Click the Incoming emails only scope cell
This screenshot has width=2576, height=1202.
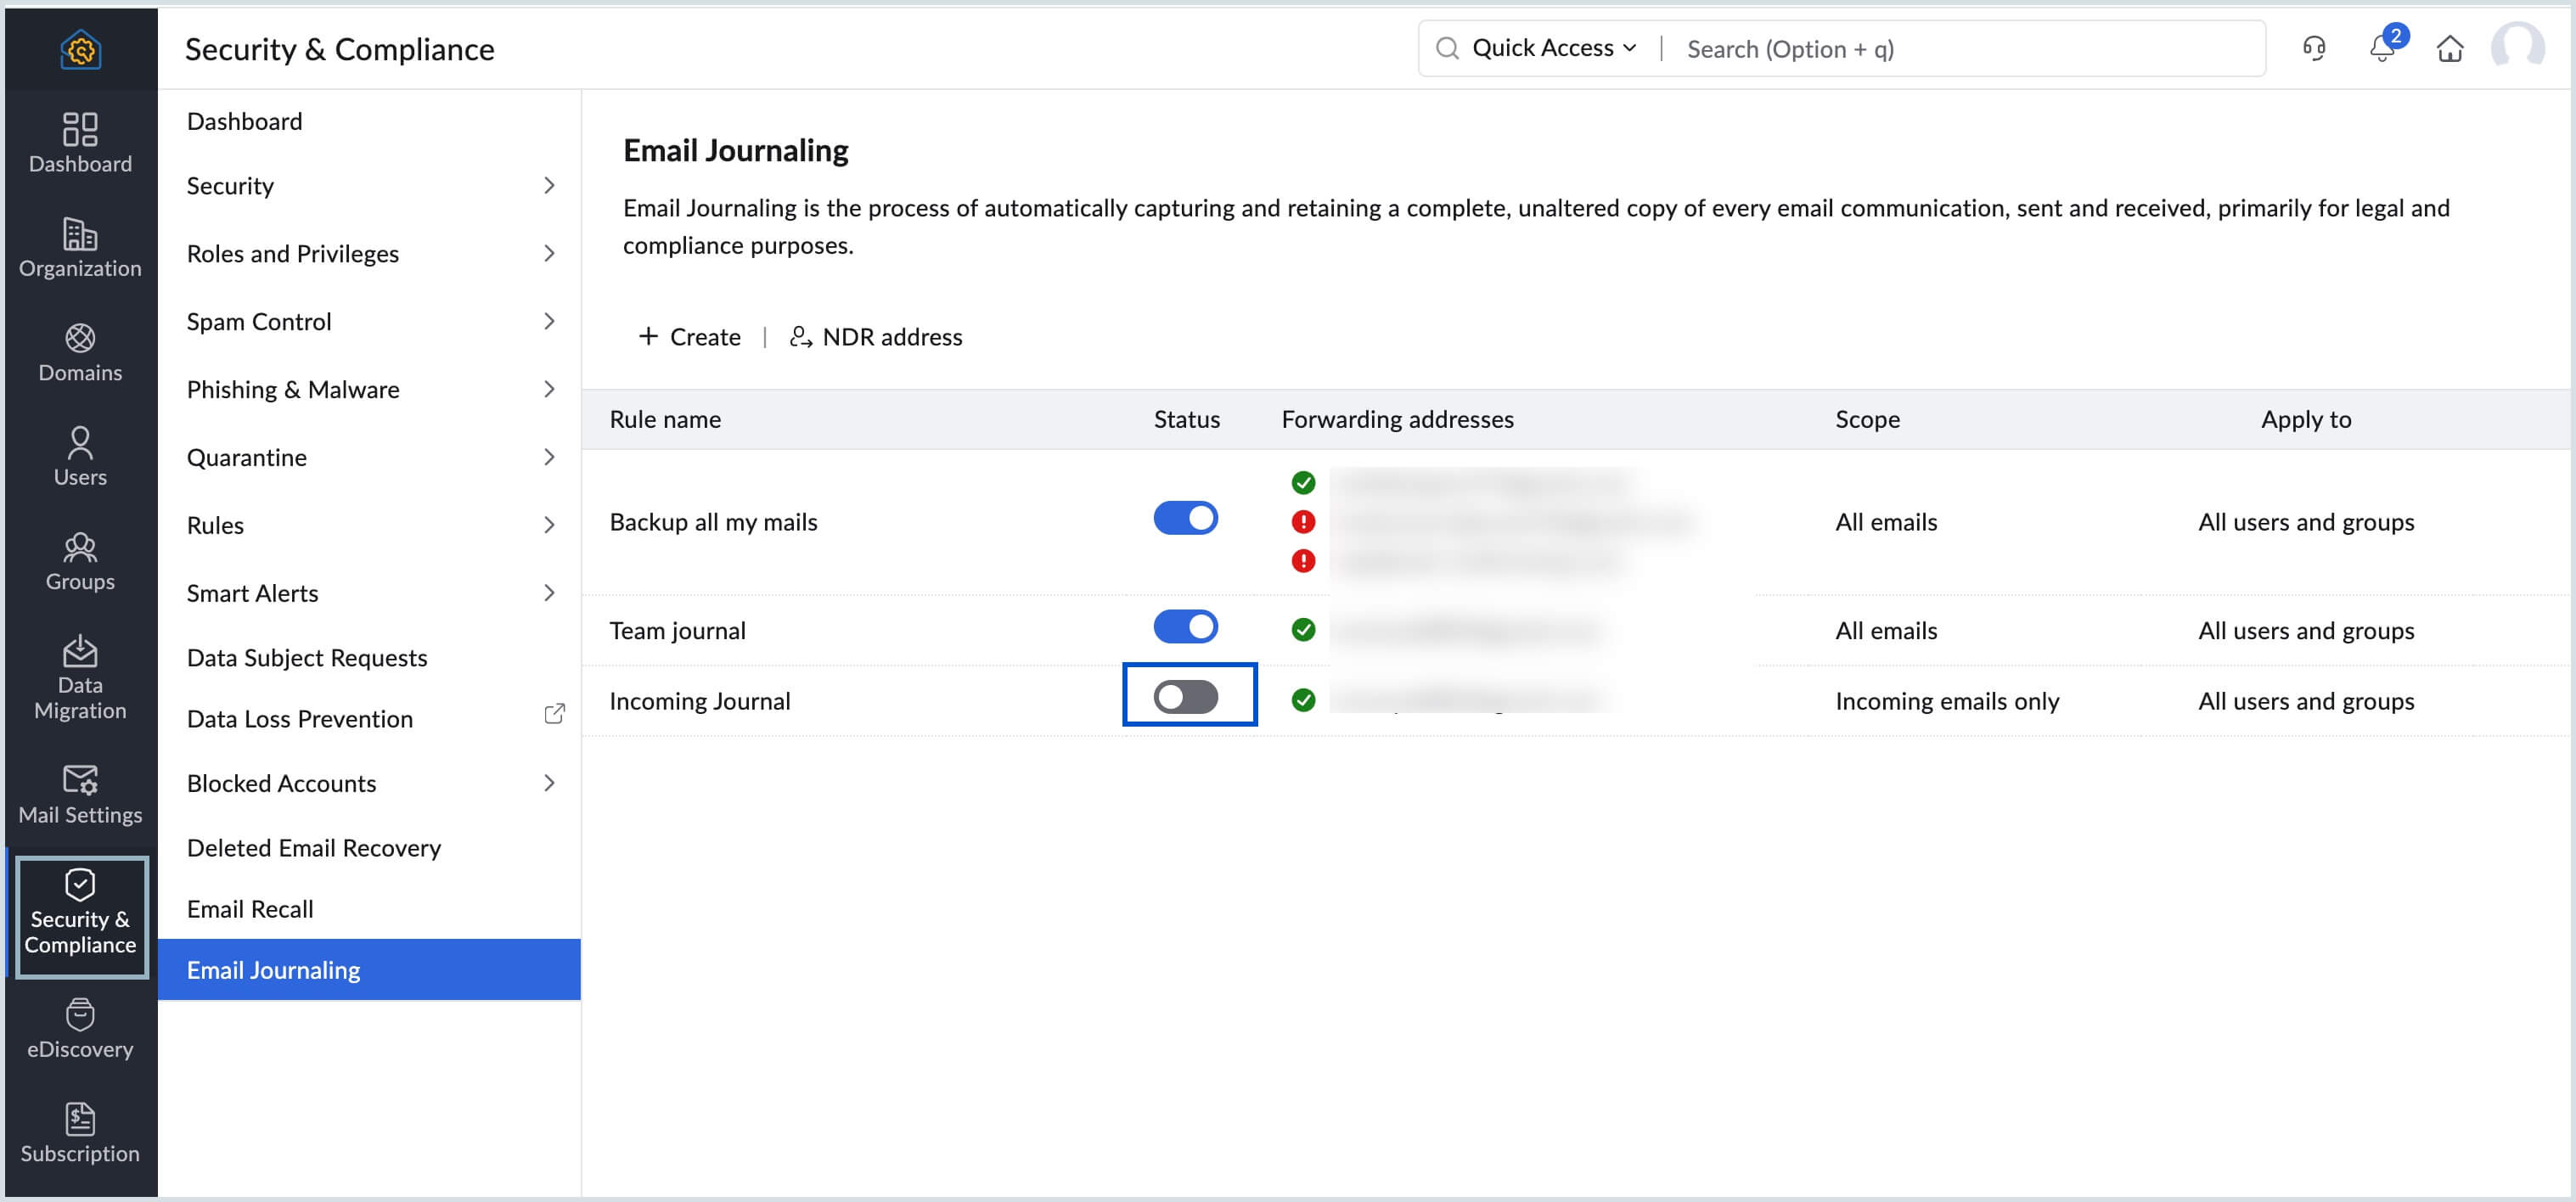(1947, 701)
